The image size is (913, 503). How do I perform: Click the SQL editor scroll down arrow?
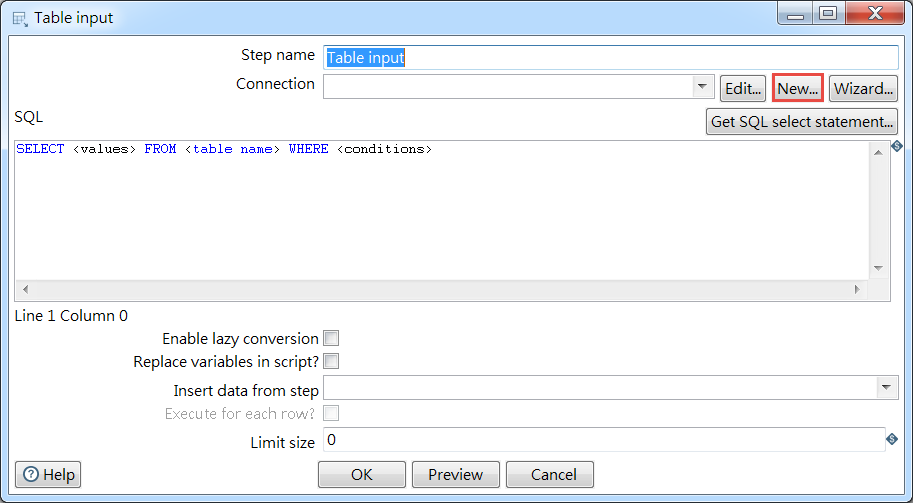click(878, 268)
